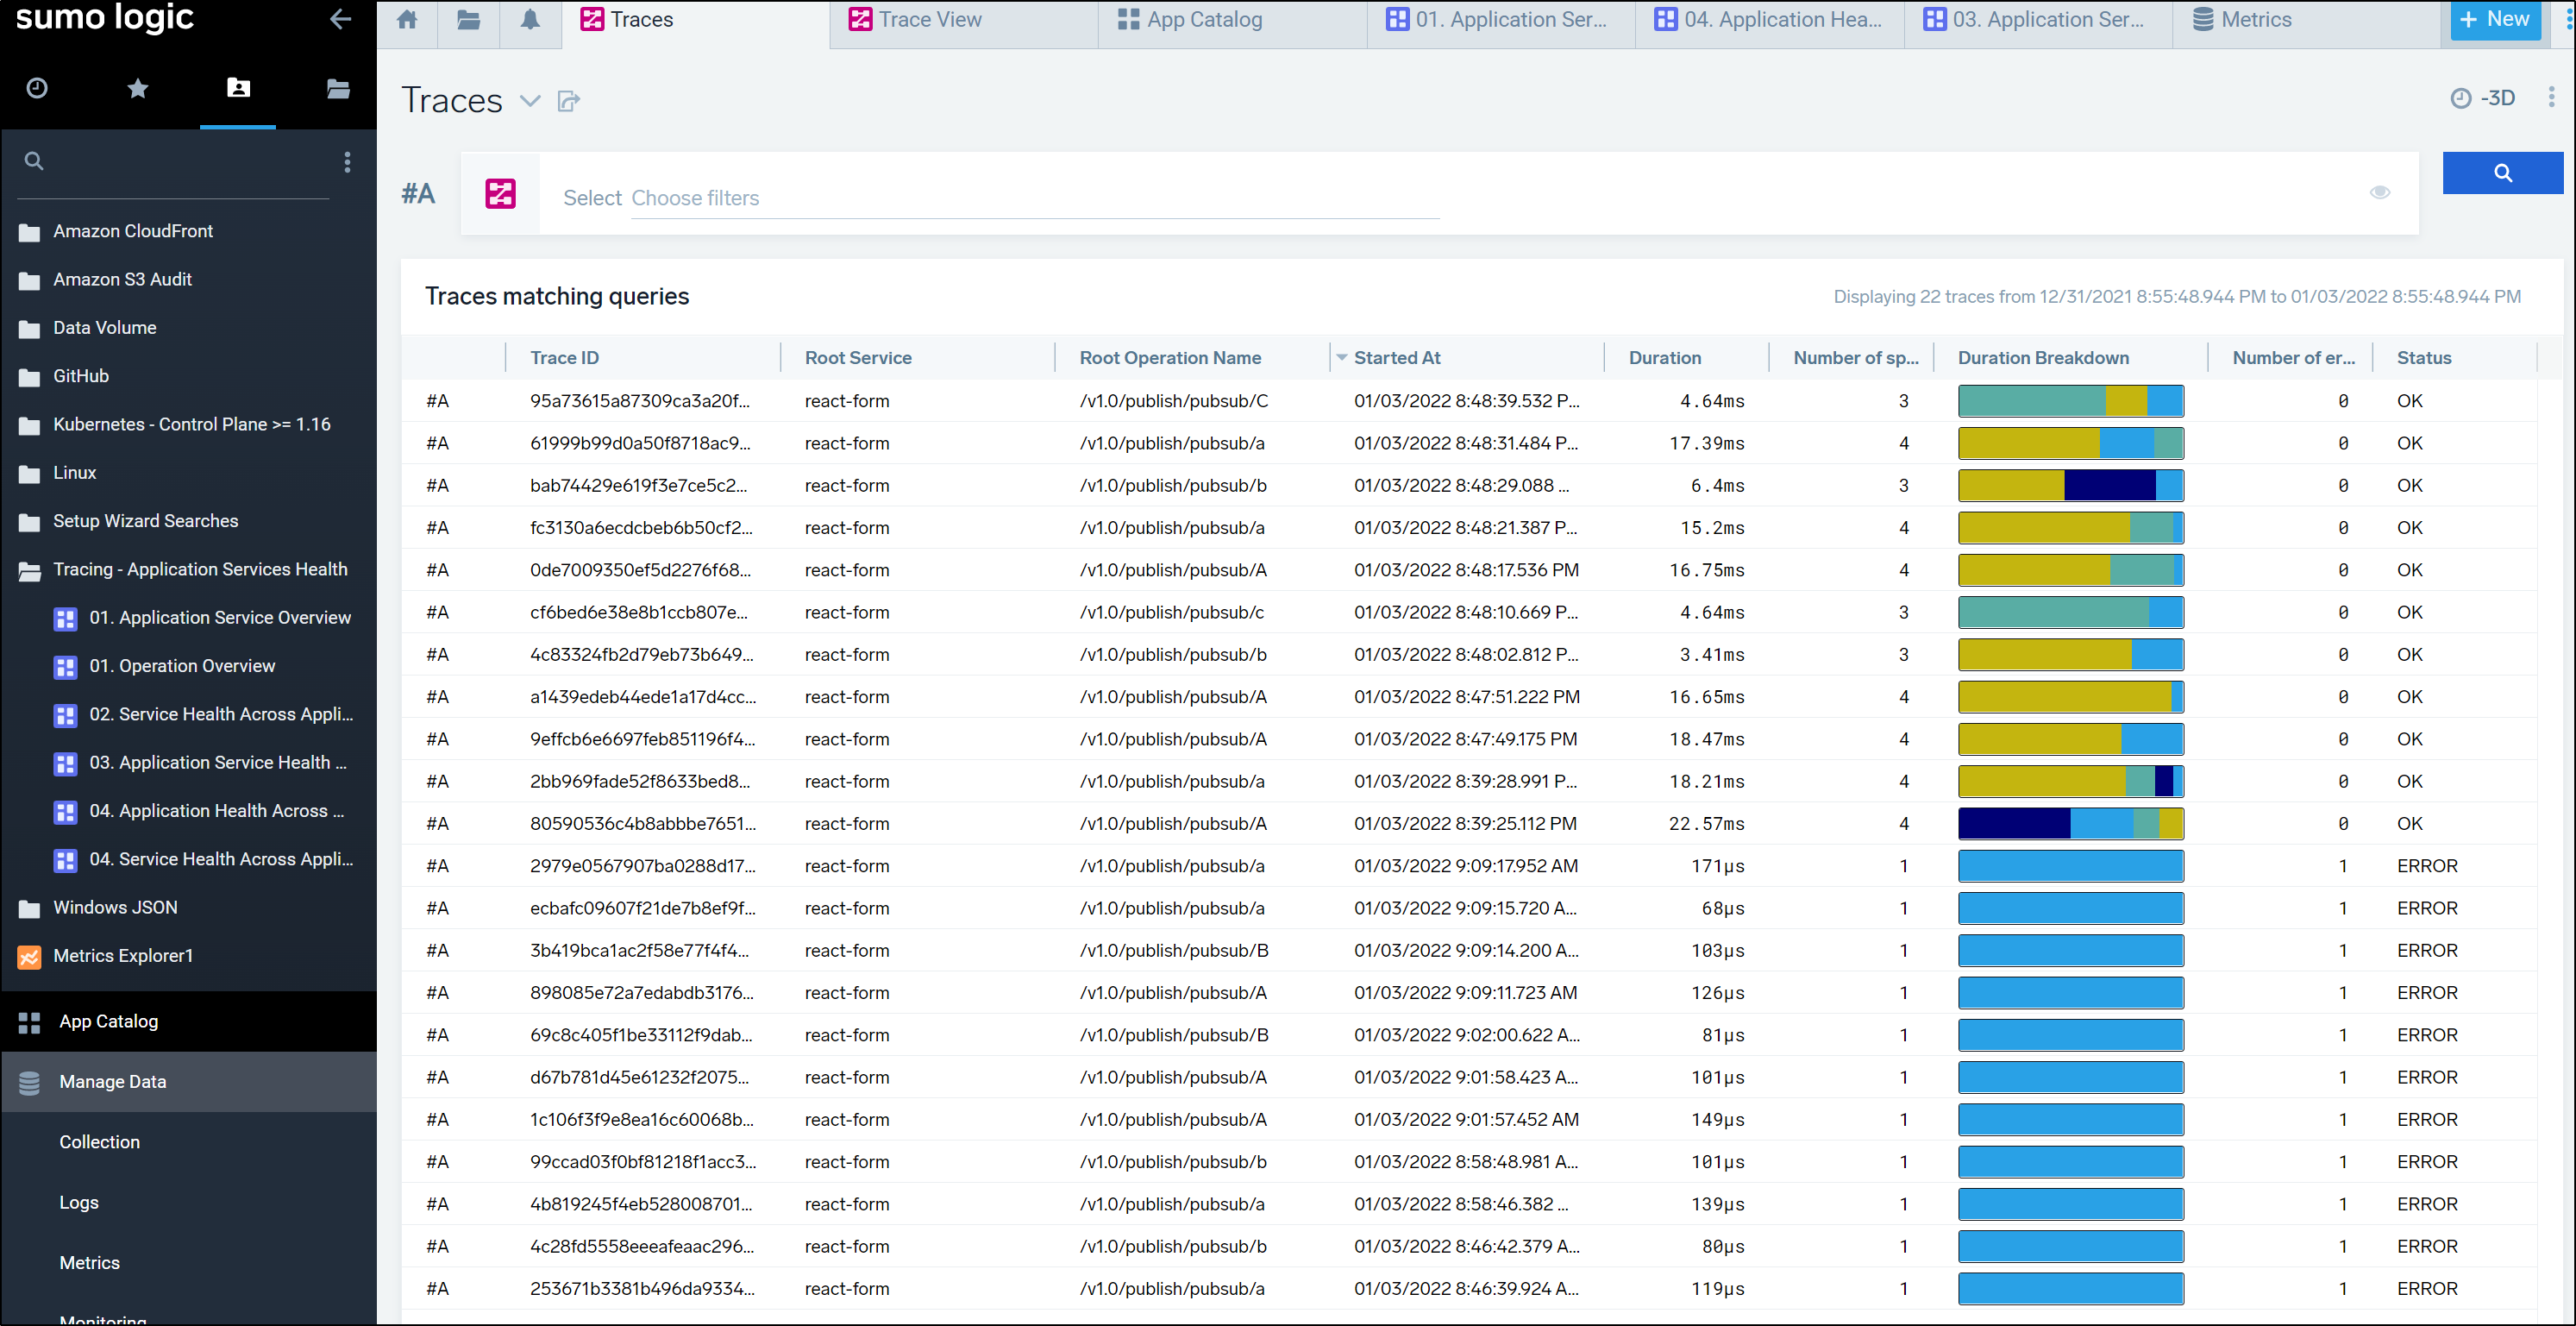Sort by the Started At column arrow

1342,357
